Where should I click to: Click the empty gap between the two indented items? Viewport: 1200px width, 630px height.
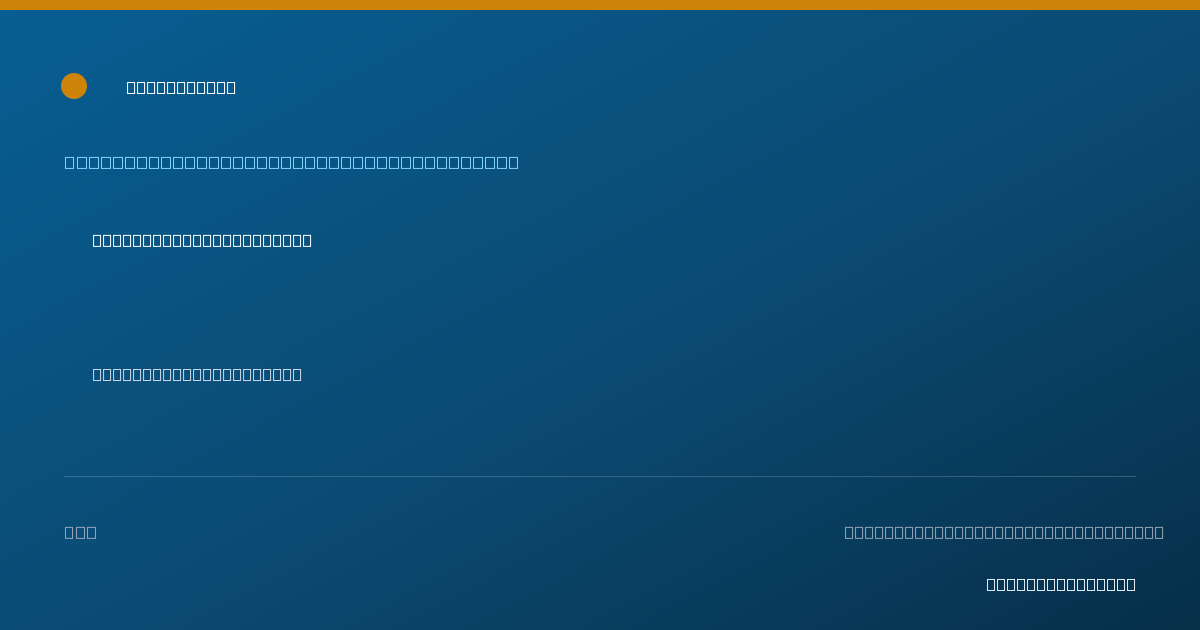pyautogui.click(x=200, y=308)
